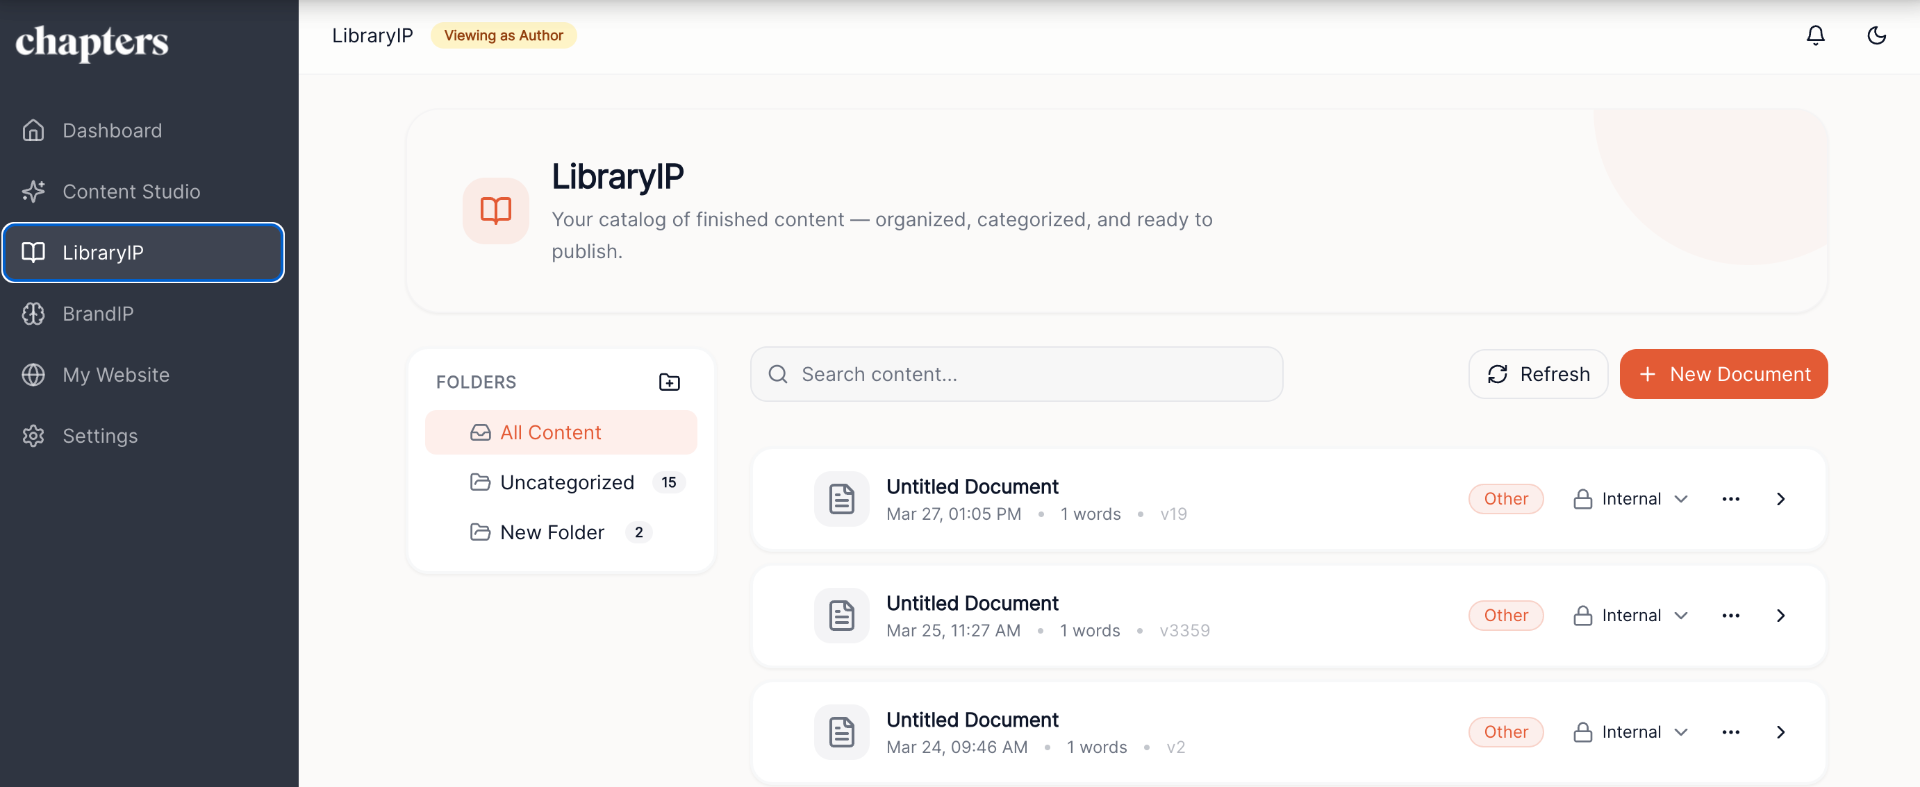
Task: Click the Untitled Document title dated Mar 25
Action: (x=972, y=603)
